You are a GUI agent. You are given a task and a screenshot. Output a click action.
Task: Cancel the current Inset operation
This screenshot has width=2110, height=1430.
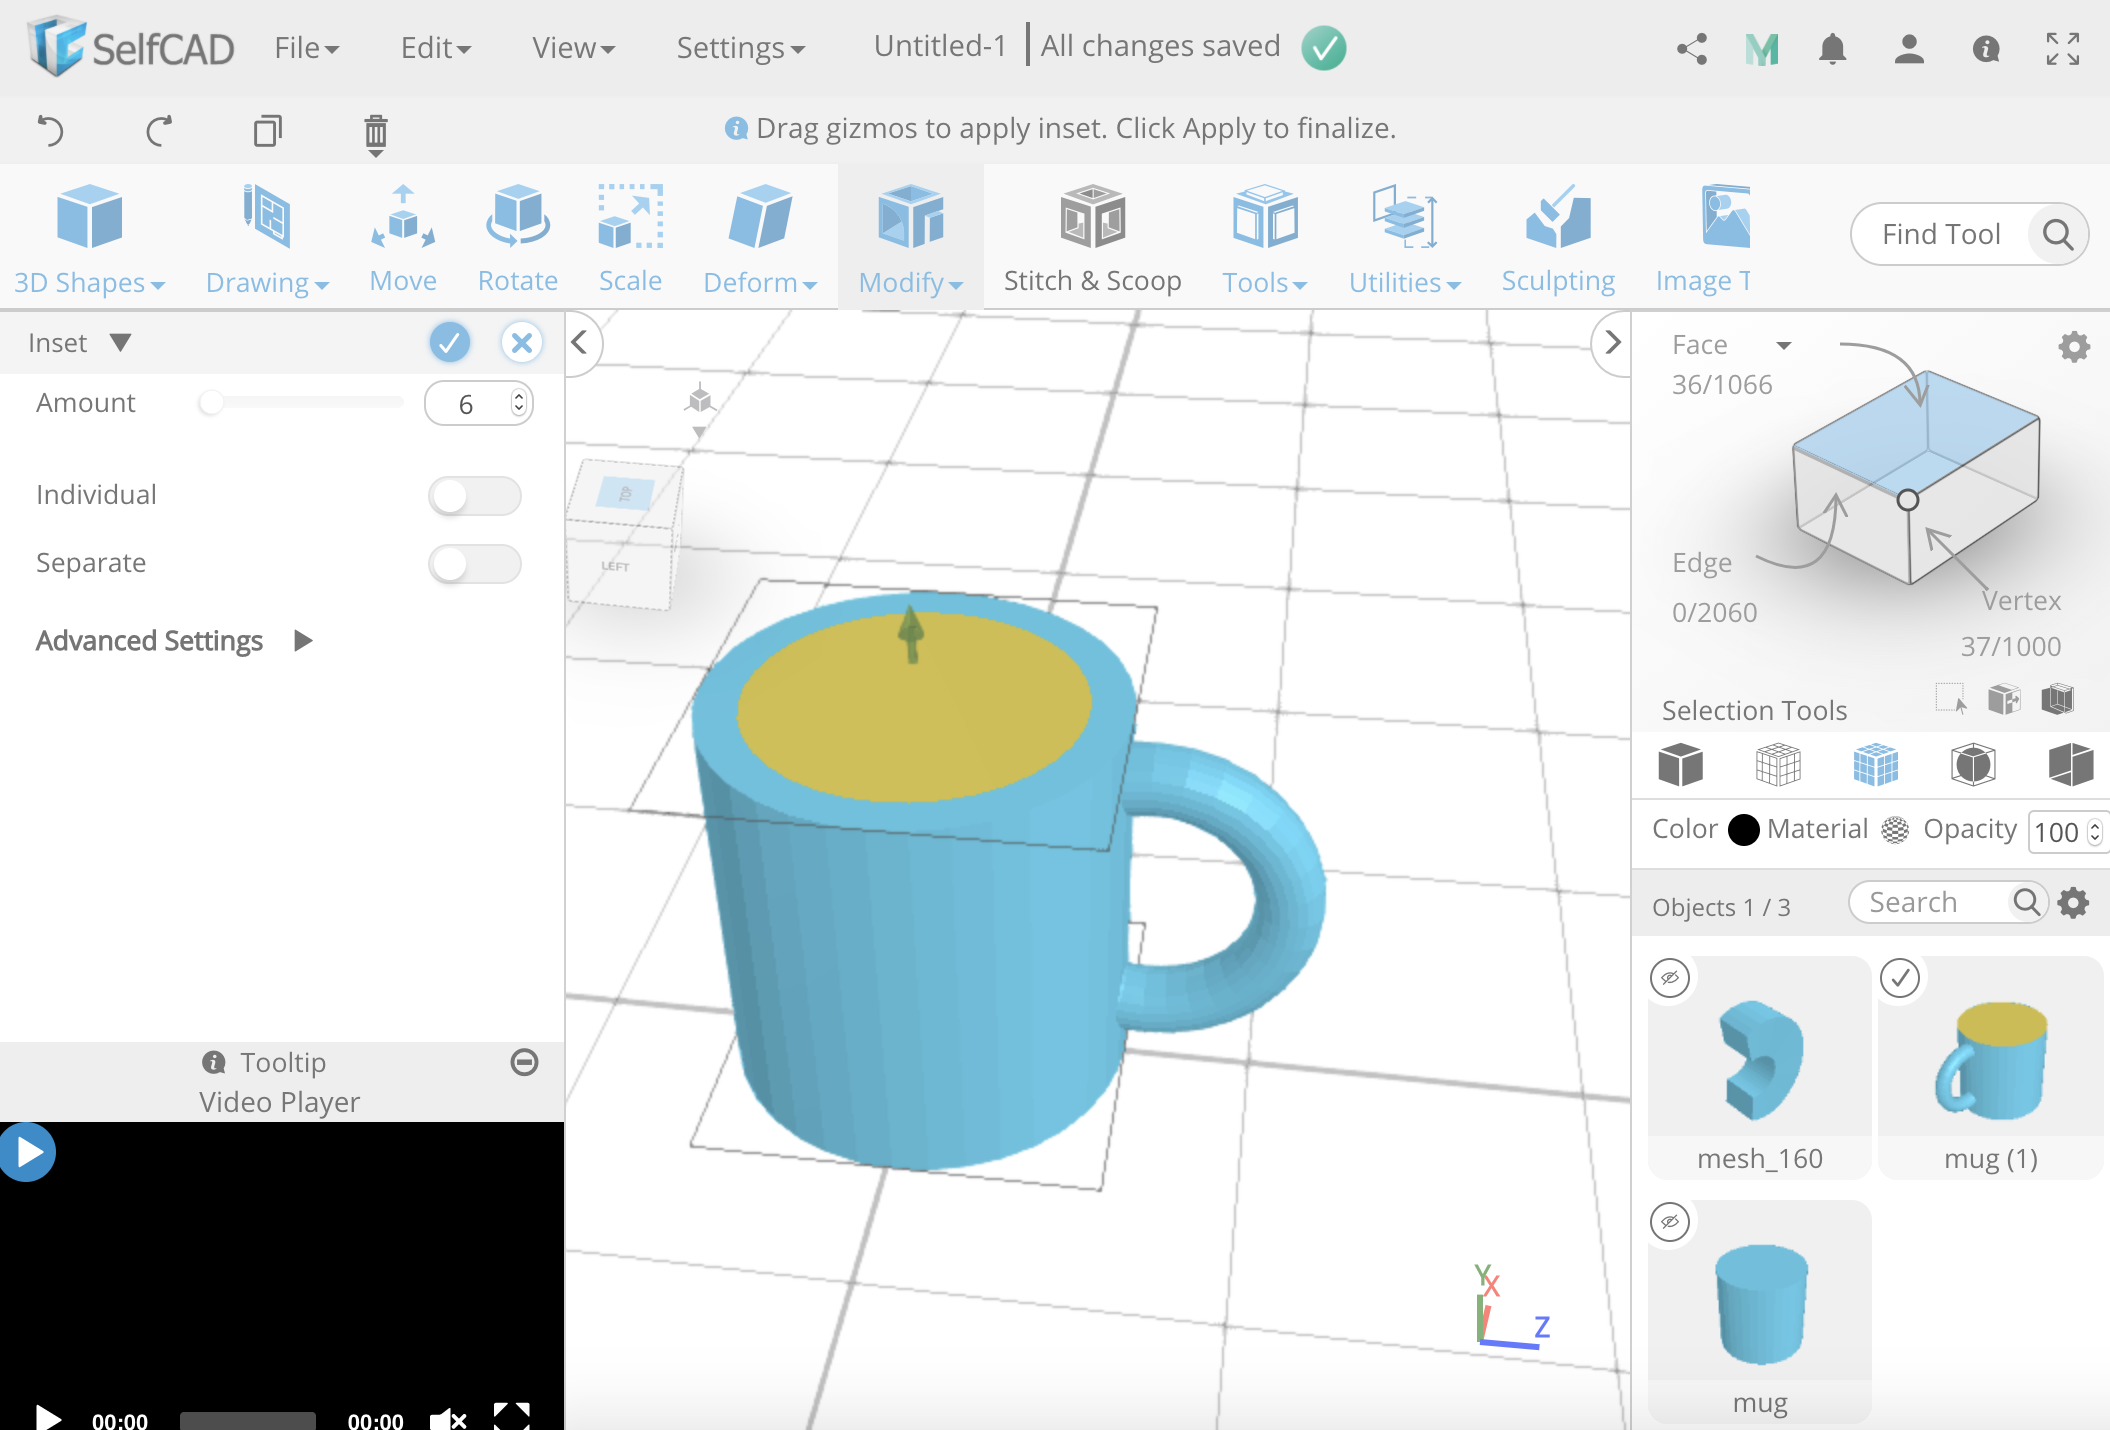[x=520, y=342]
